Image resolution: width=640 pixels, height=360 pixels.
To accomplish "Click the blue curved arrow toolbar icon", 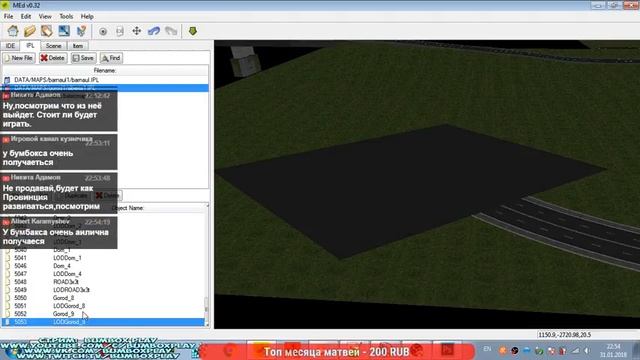I will [154, 31].
